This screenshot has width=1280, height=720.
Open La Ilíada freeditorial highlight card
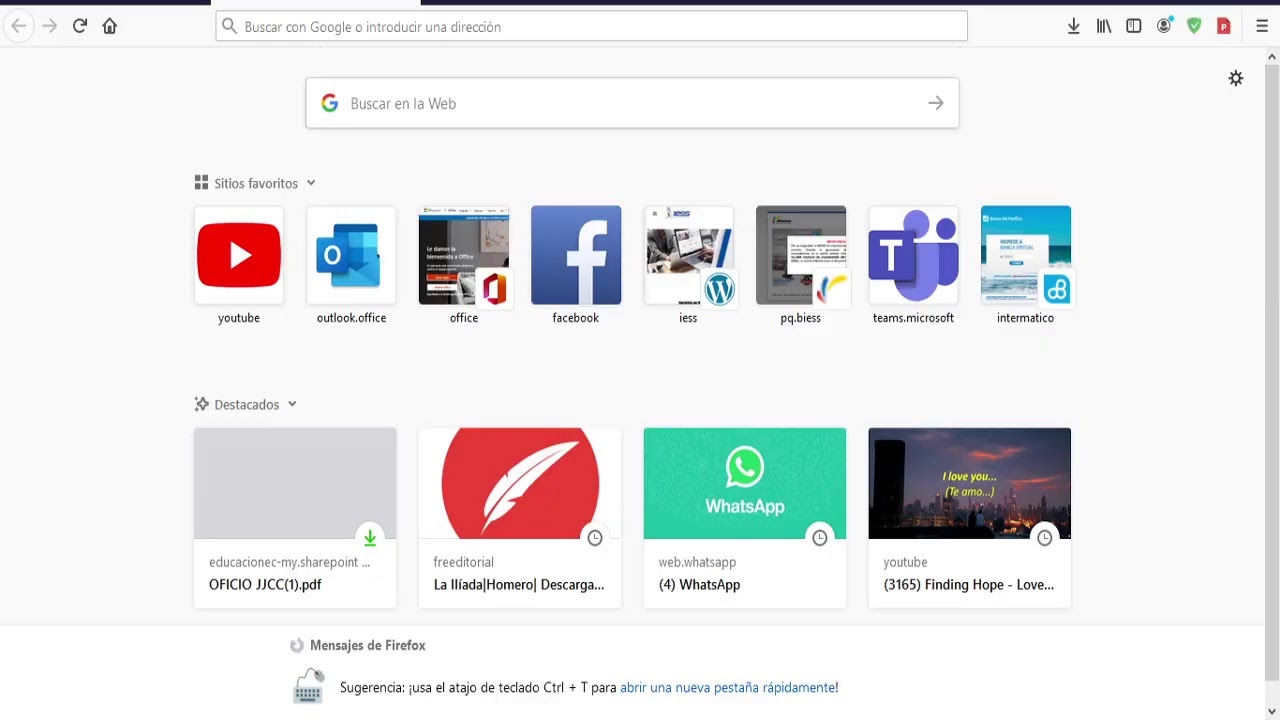coord(520,518)
